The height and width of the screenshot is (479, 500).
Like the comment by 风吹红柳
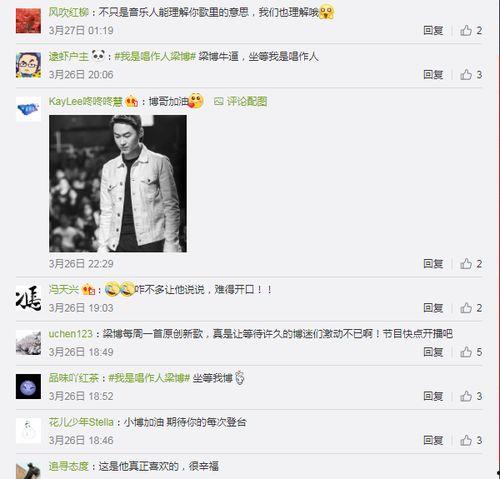click(x=471, y=31)
